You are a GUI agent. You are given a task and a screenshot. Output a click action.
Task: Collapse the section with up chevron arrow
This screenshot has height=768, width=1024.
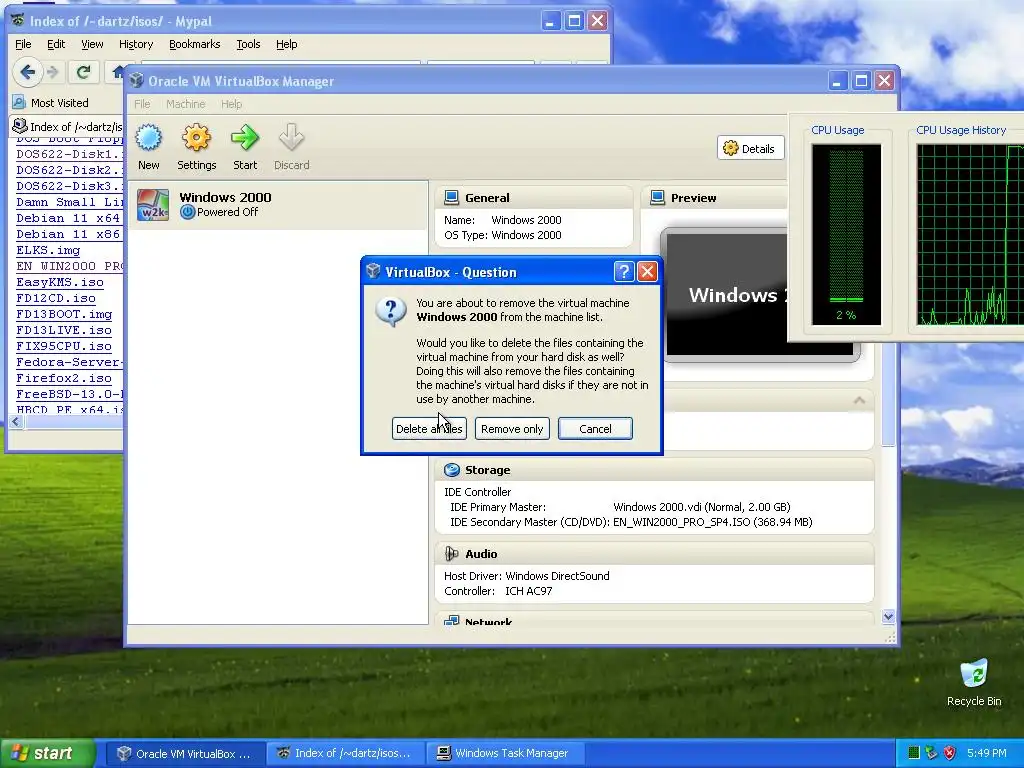[x=859, y=400]
